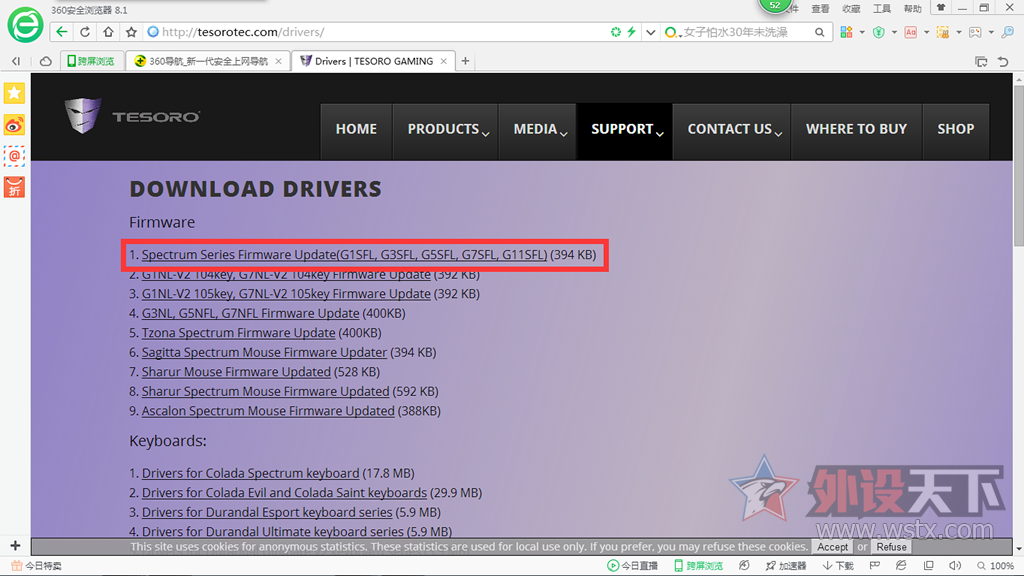Click 跨屏浏览 in status bar
The height and width of the screenshot is (576, 1024).
click(698, 566)
